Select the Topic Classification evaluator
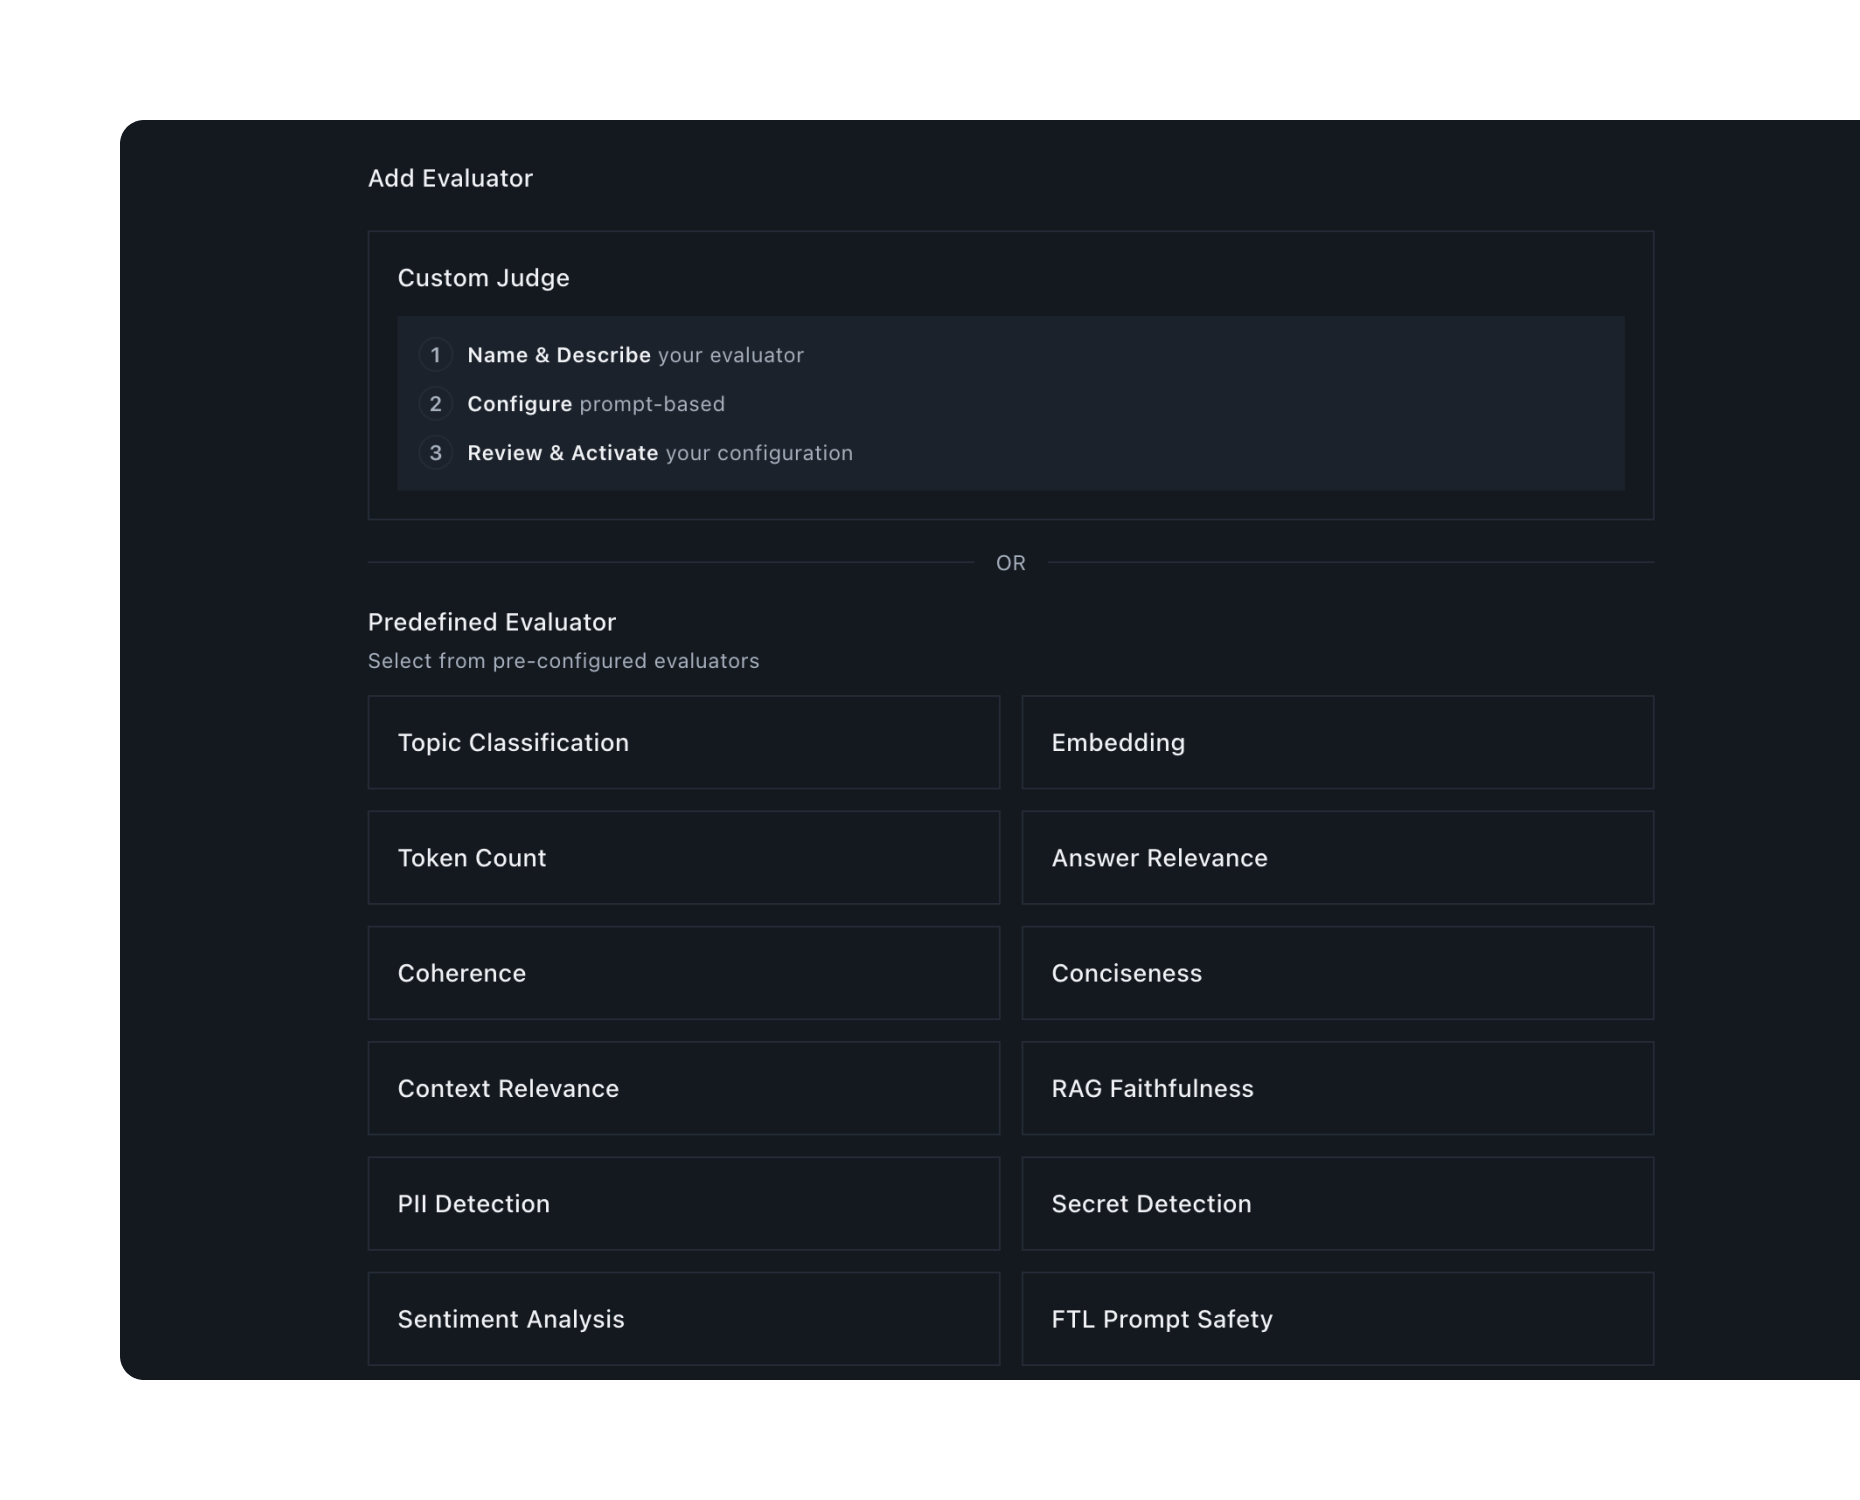The width and height of the screenshot is (1860, 1500). point(684,742)
